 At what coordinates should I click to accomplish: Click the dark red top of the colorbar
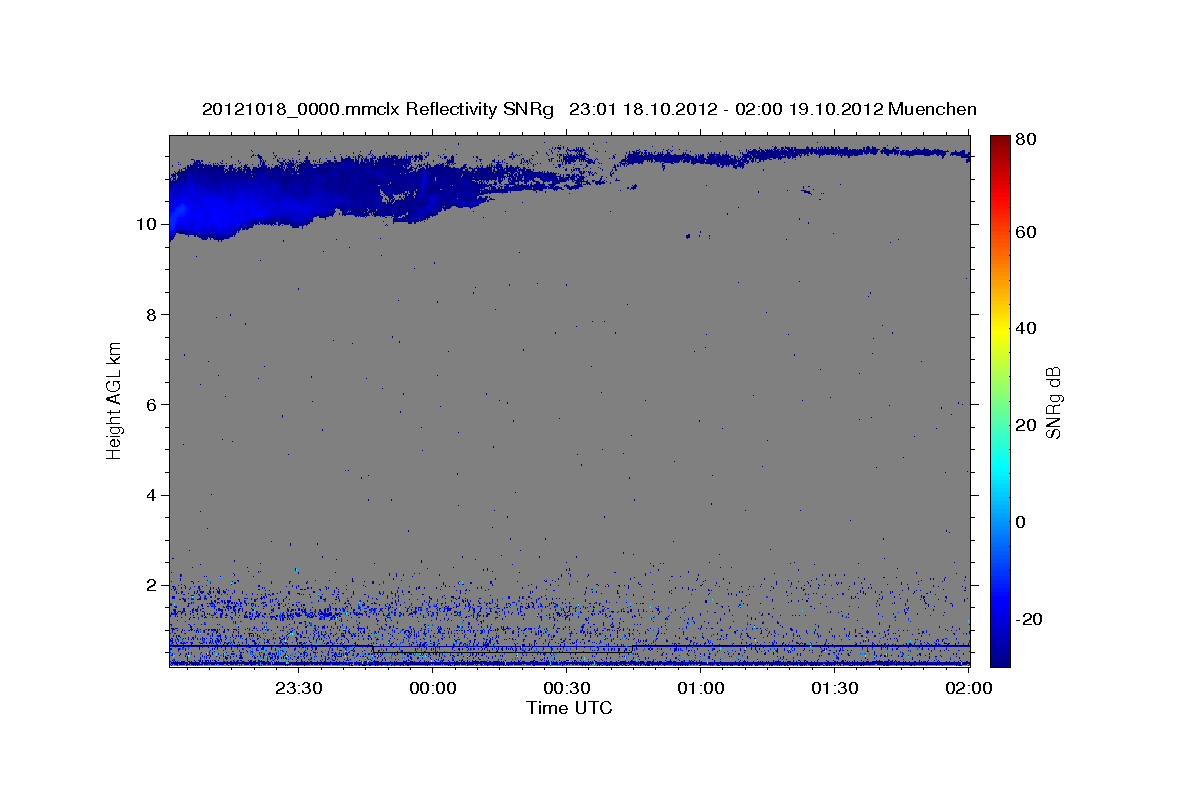[1000, 143]
